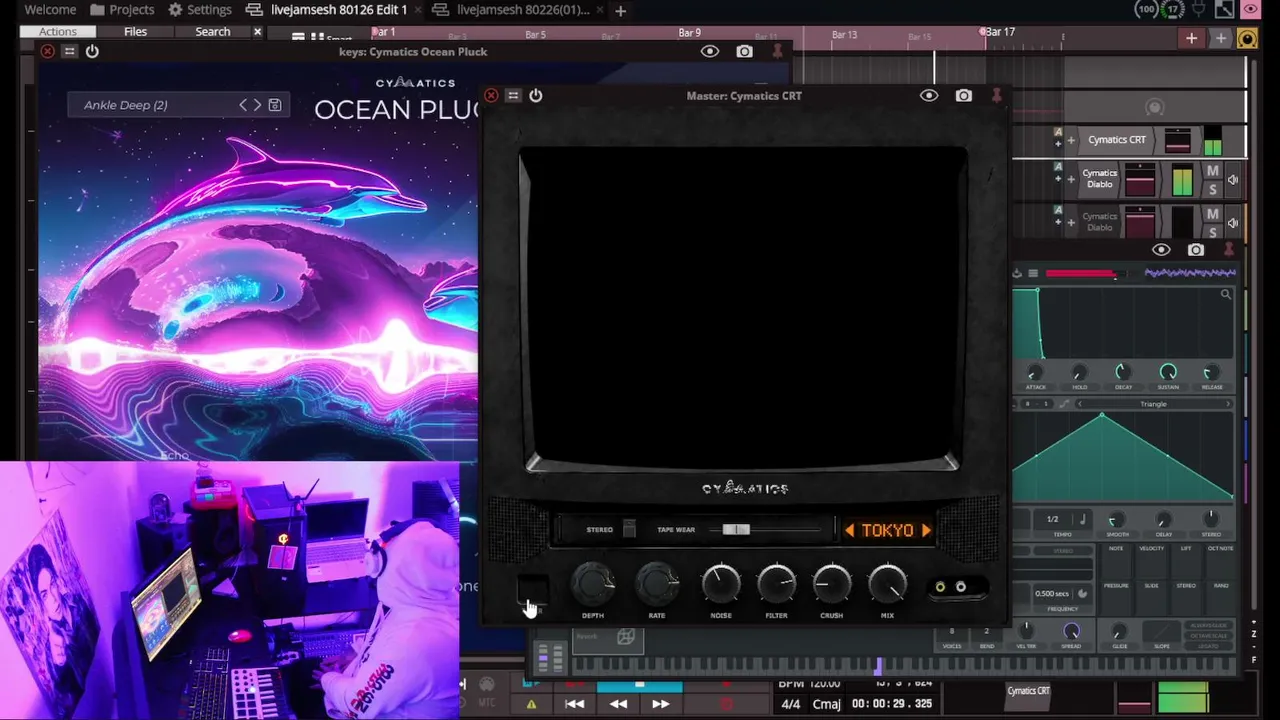
Task: Close the Cymatics Ocean Pluck plugin window
Action: coord(47,51)
